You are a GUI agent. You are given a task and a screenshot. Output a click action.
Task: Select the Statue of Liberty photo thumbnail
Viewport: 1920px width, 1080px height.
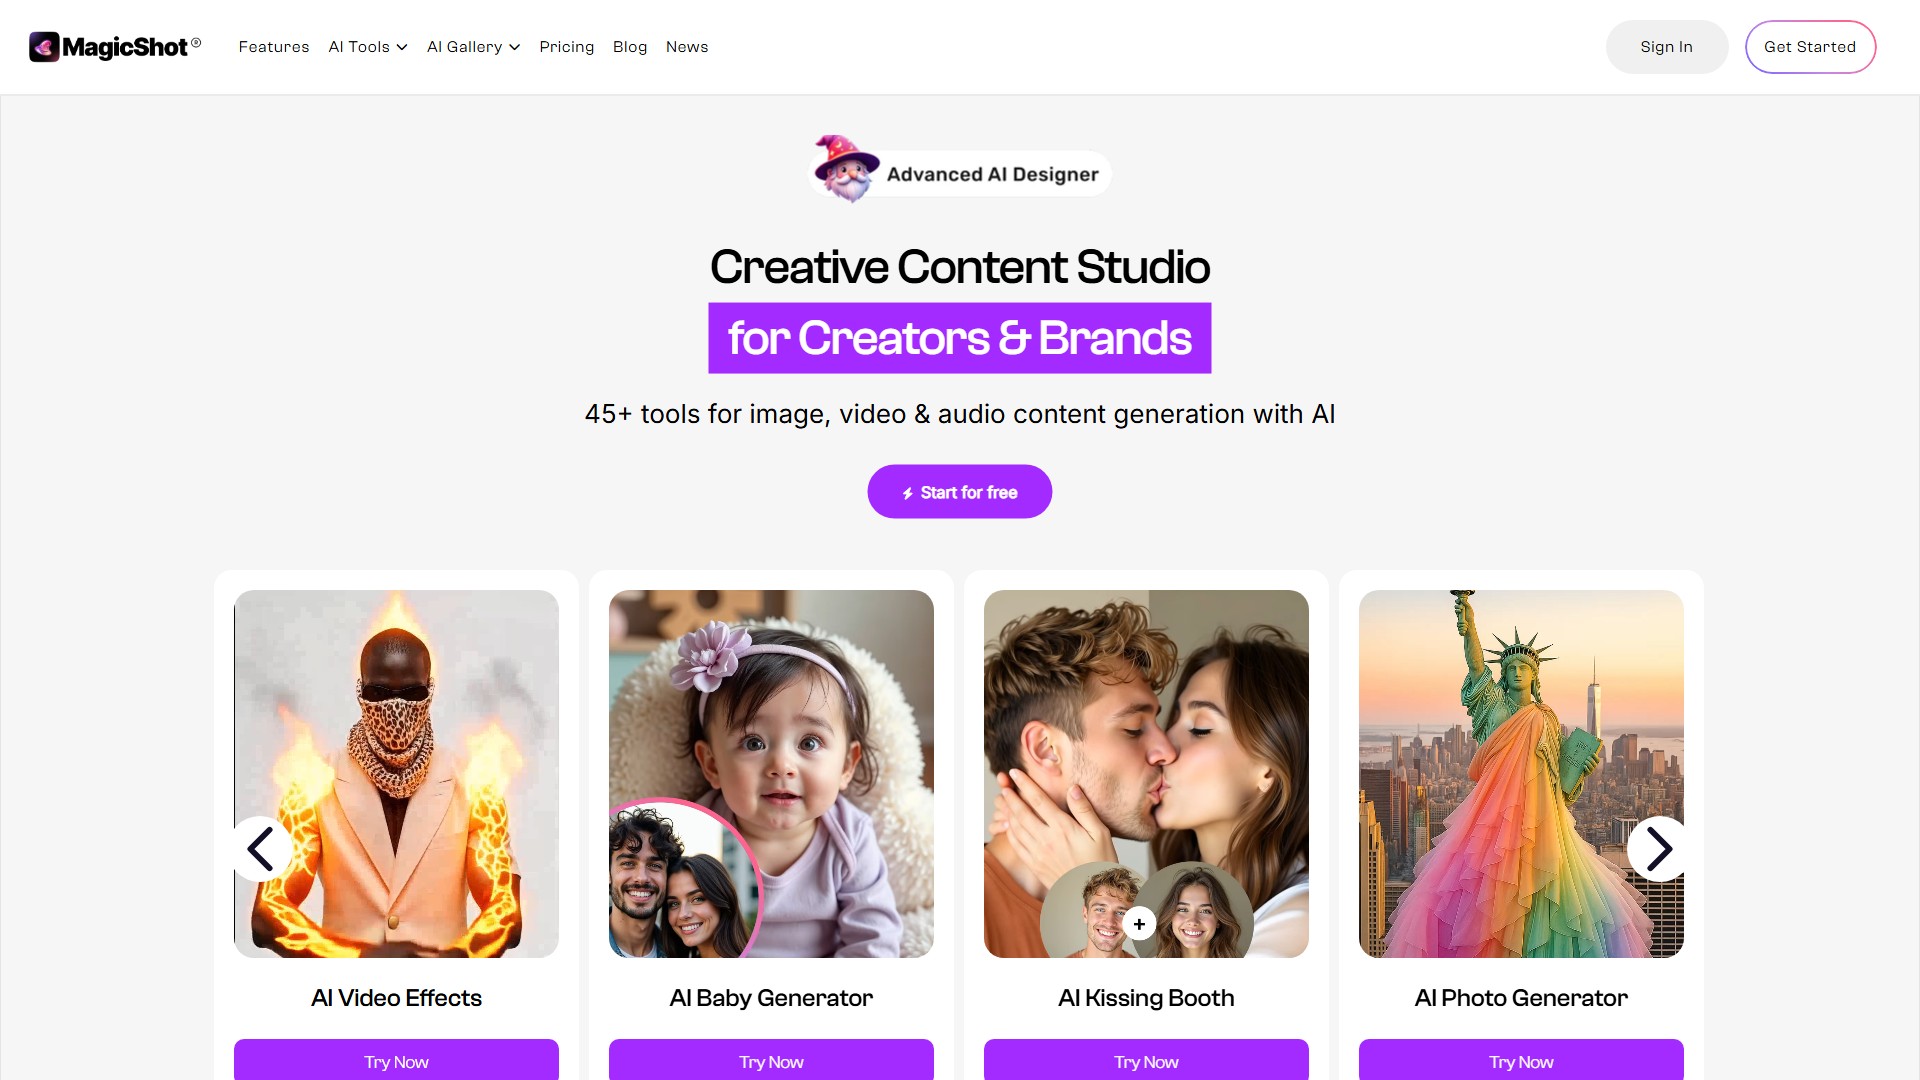click(x=1521, y=774)
